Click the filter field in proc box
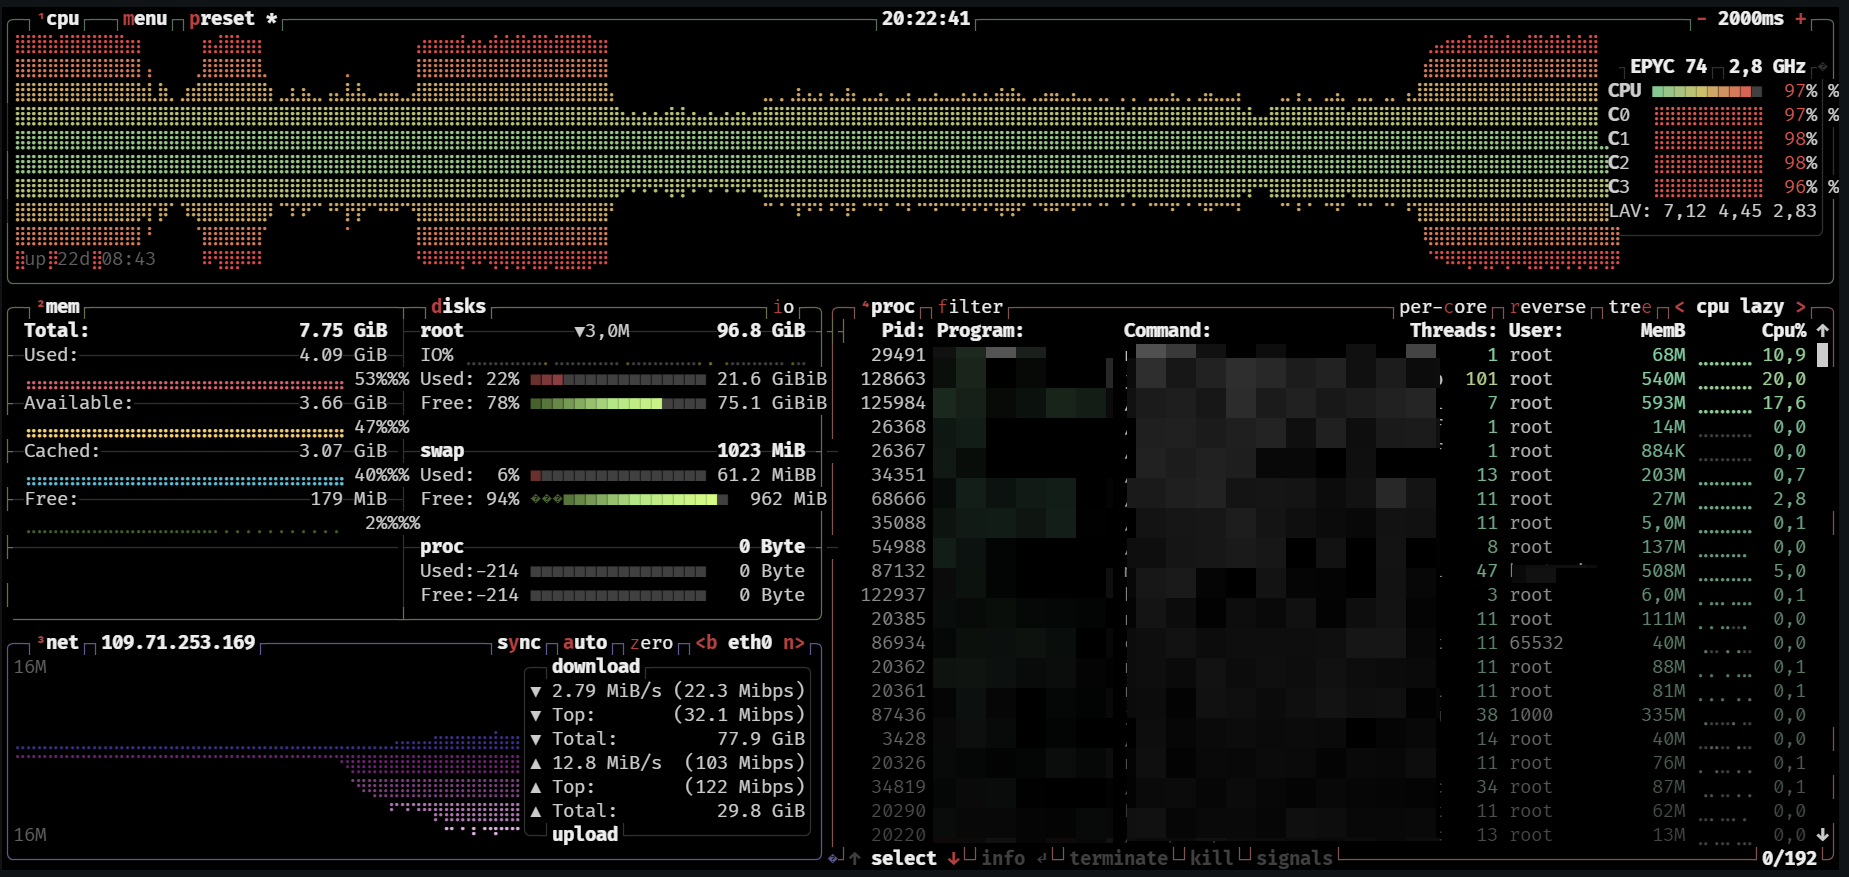The width and height of the screenshot is (1849, 877). (x=970, y=307)
